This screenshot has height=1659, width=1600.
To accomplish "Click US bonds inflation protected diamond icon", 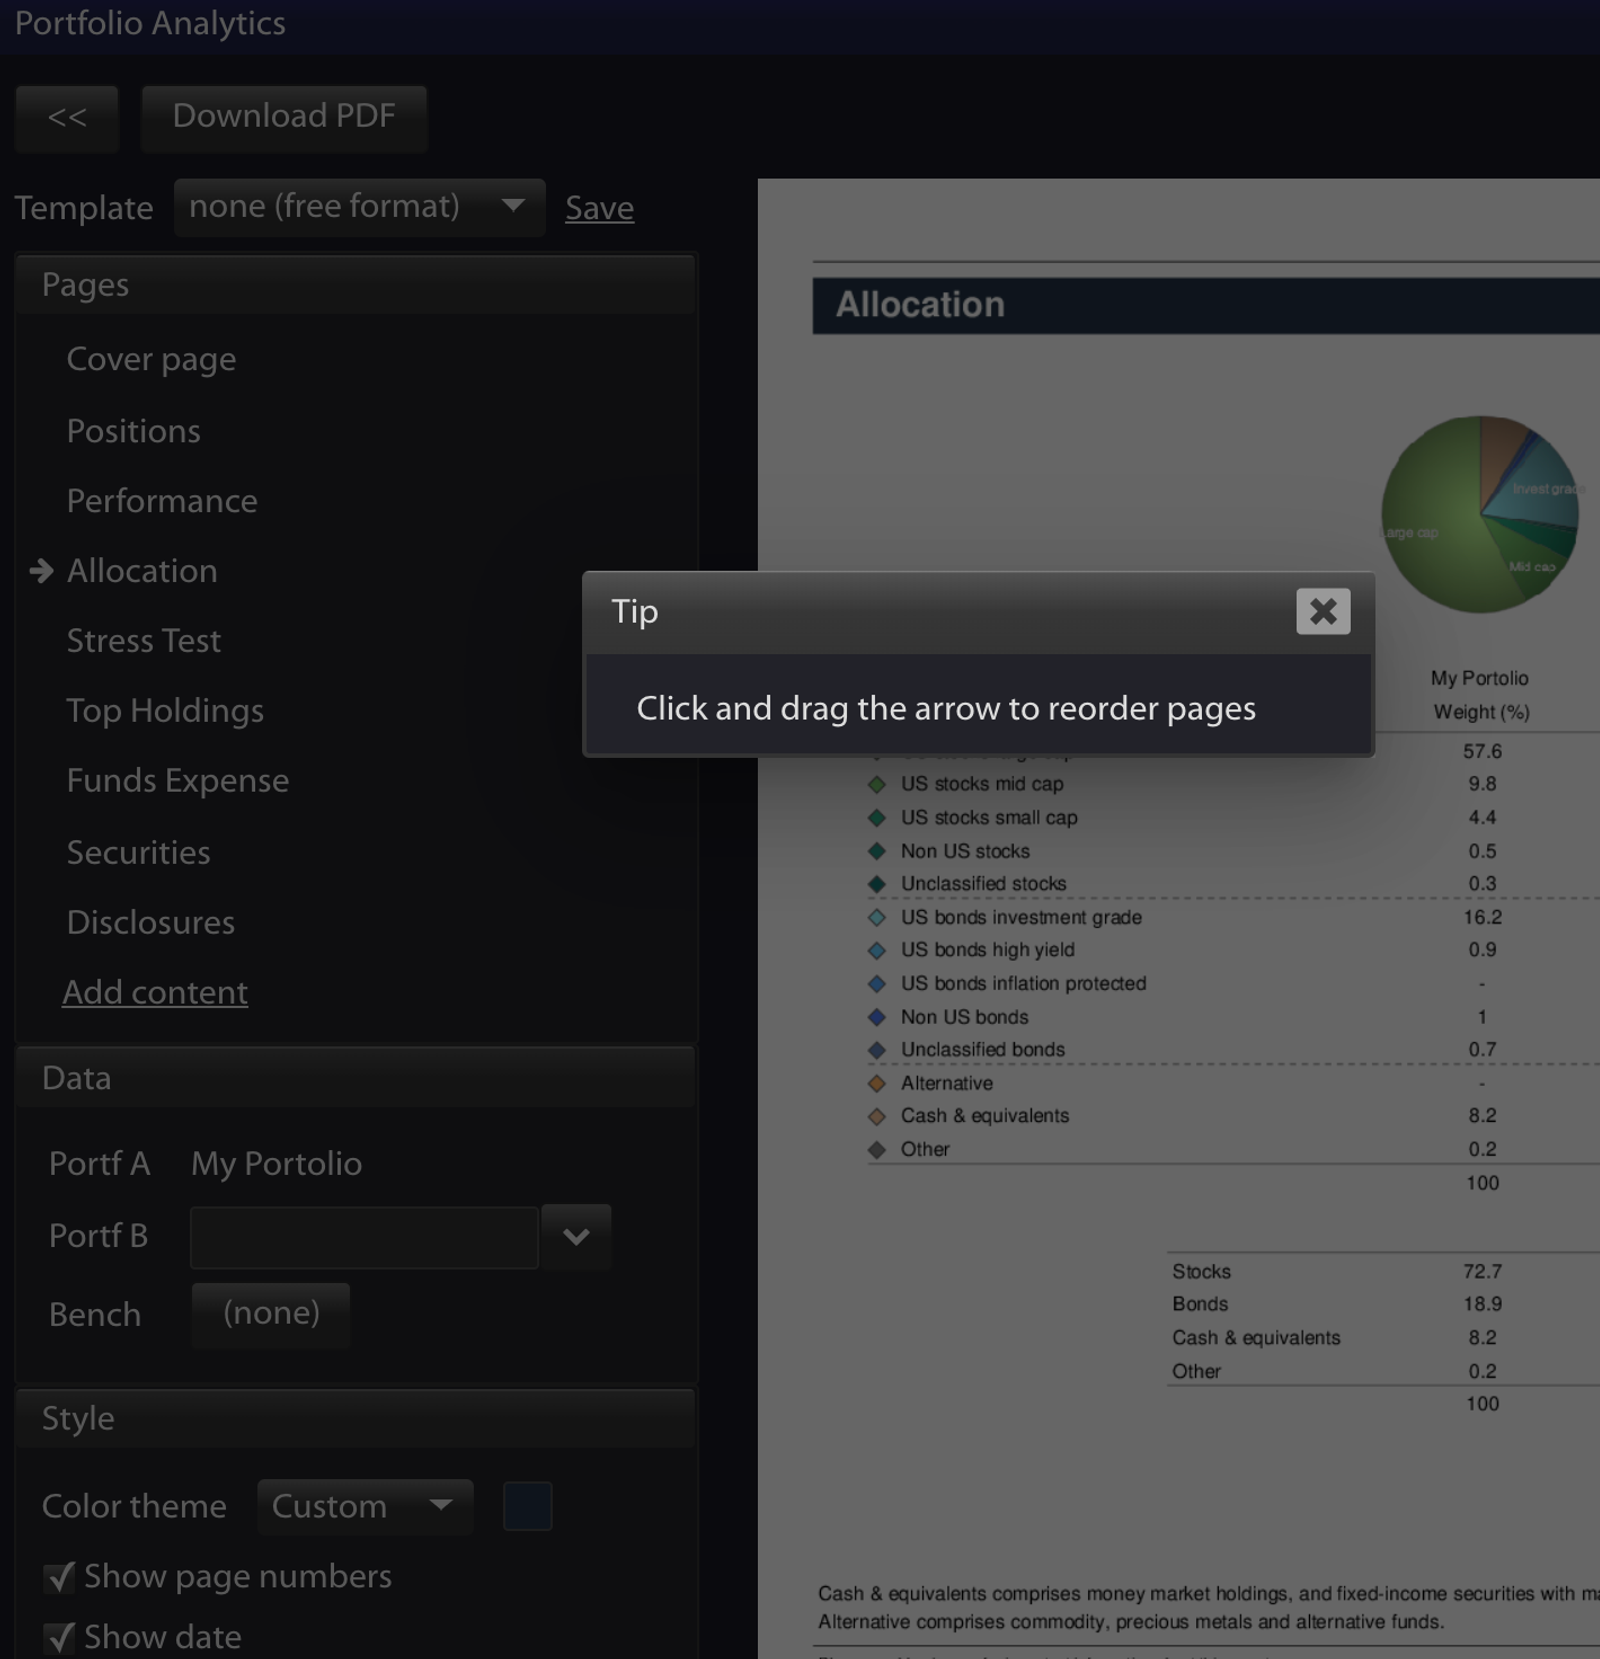I will click(x=877, y=984).
